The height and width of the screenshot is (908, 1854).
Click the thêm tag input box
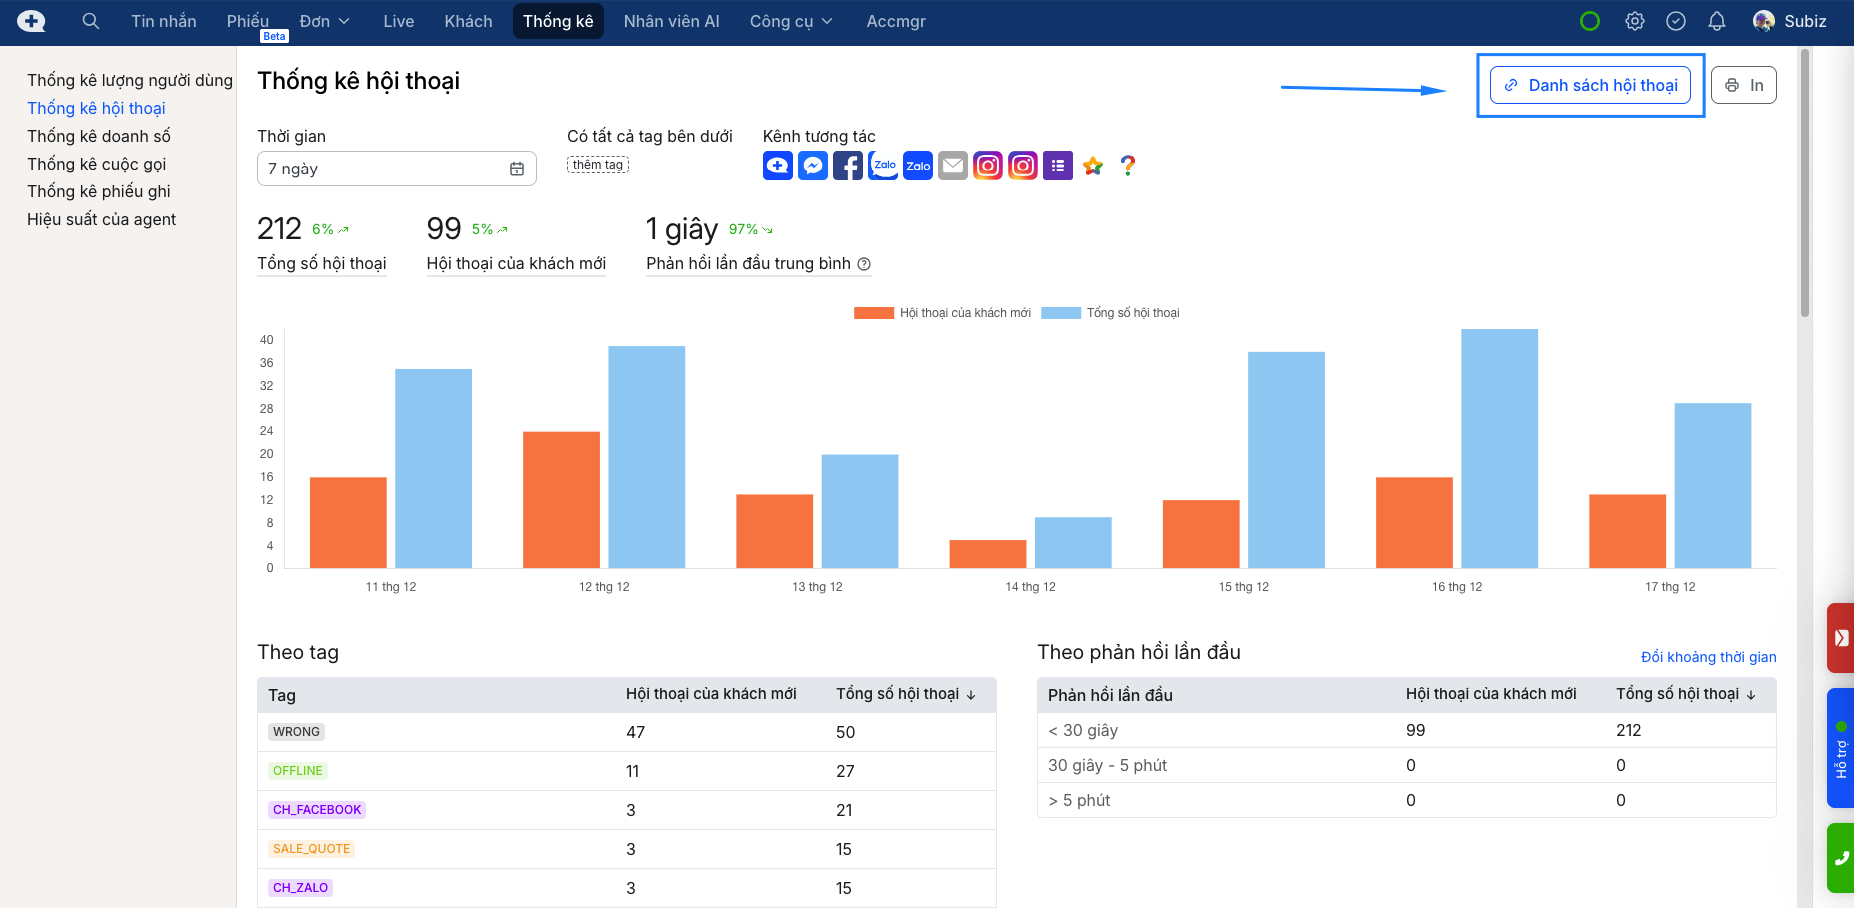(x=598, y=165)
